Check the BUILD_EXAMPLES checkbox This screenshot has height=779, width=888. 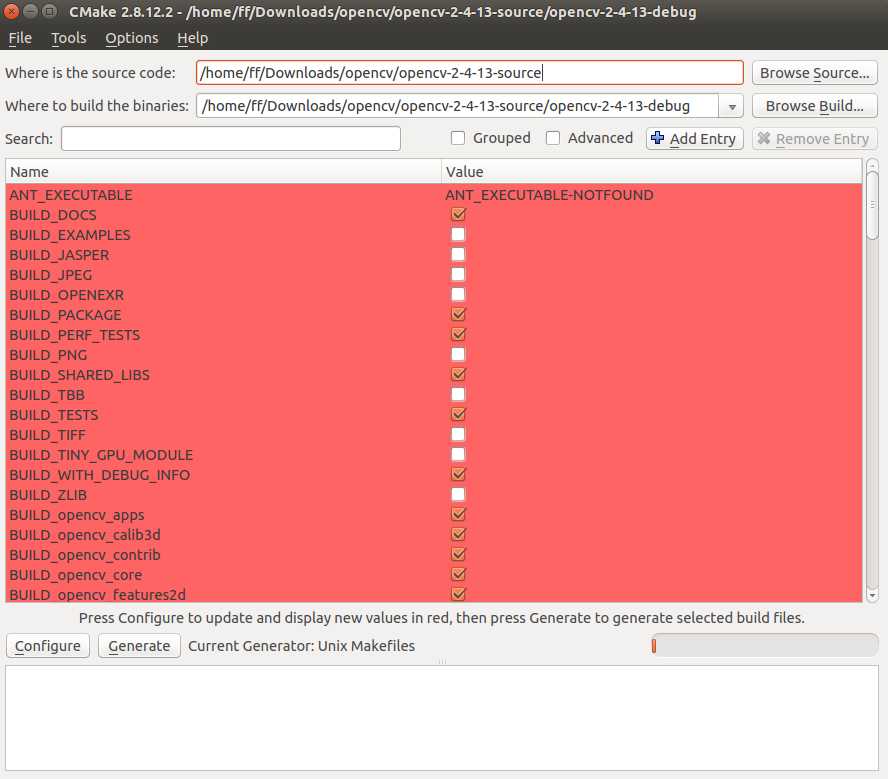pos(458,234)
